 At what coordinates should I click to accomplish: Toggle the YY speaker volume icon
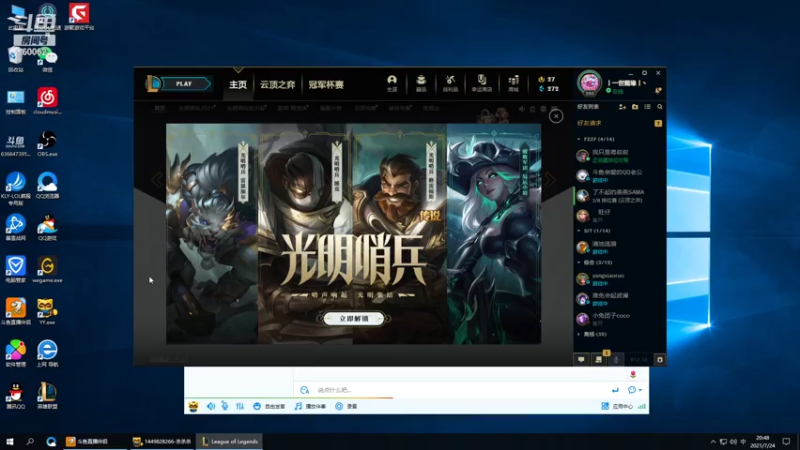pos(211,407)
